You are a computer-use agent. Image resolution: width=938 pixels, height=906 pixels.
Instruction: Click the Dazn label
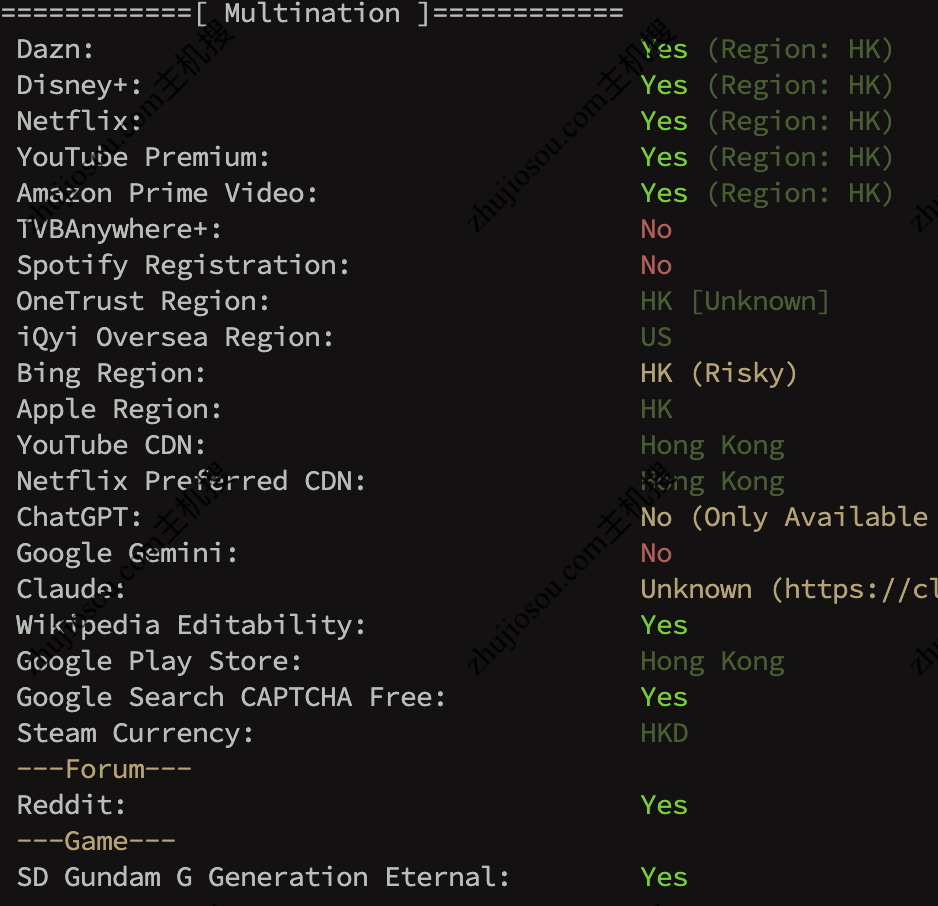[x=55, y=49]
